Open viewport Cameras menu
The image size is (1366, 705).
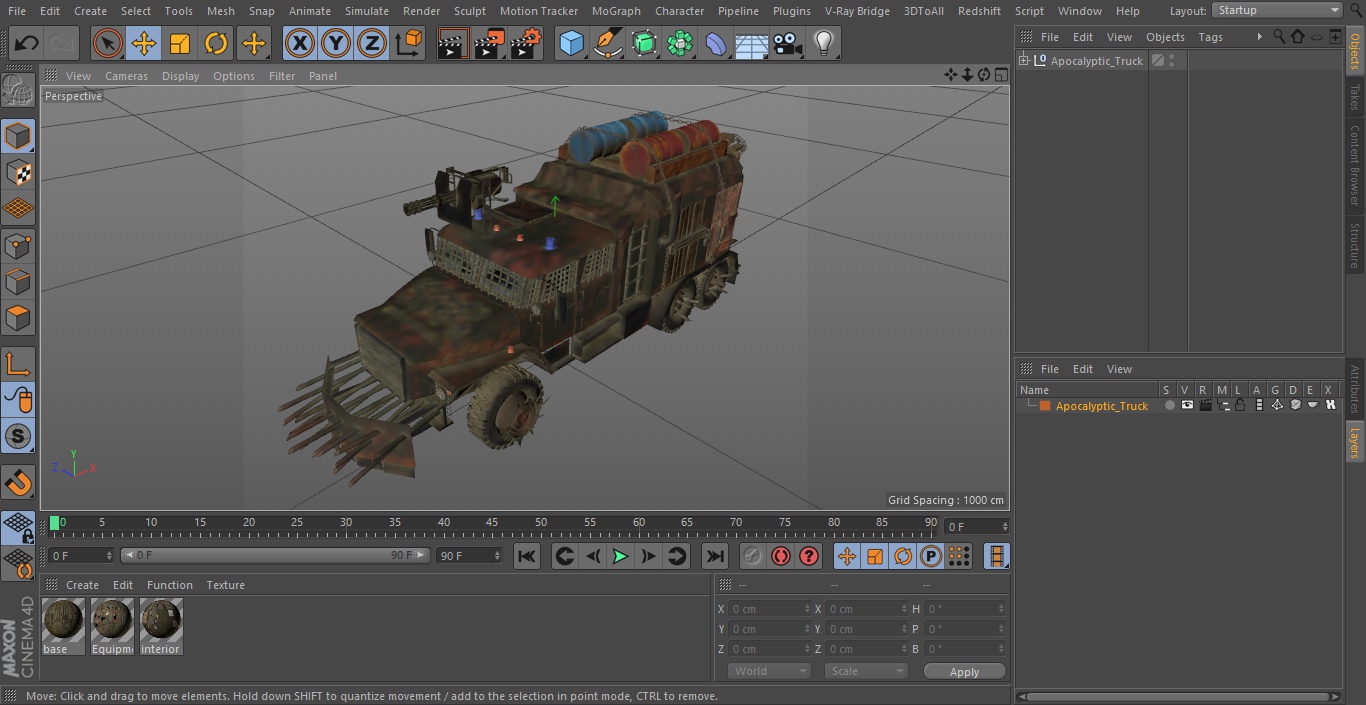(x=126, y=76)
